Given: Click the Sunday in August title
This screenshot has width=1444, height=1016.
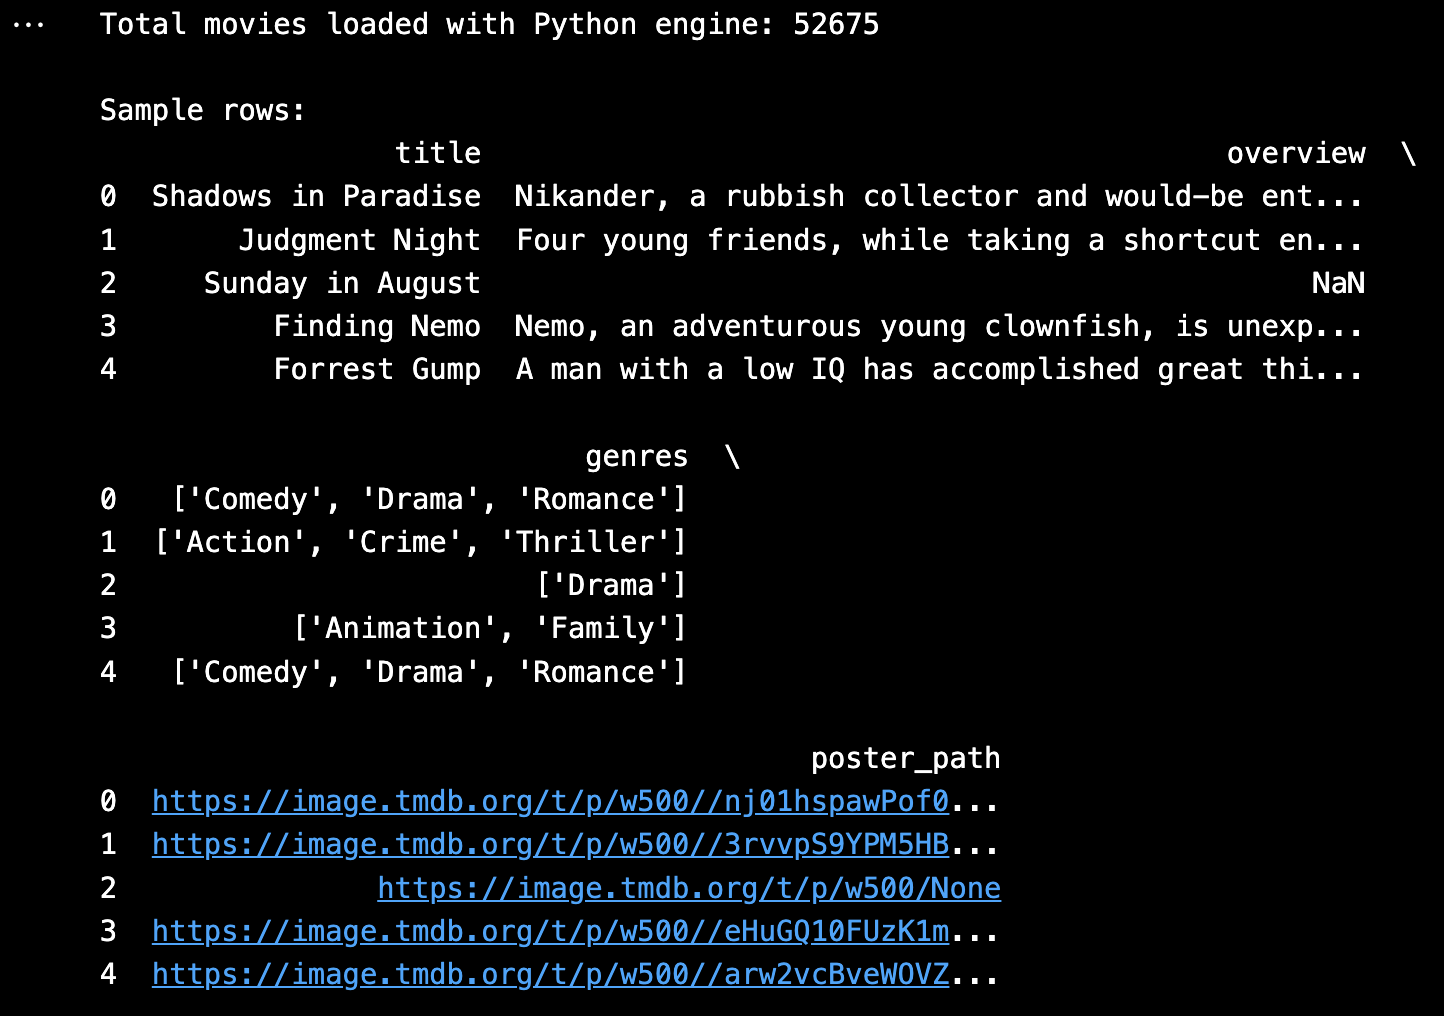Looking at the screenshot, I should [x=342, y=284].
